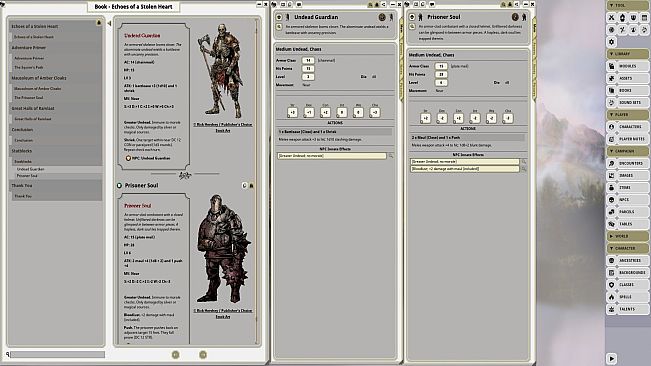Viewport: 651px width, 366px height.
Task: Open the Spells list
Action: pos(627,297)
